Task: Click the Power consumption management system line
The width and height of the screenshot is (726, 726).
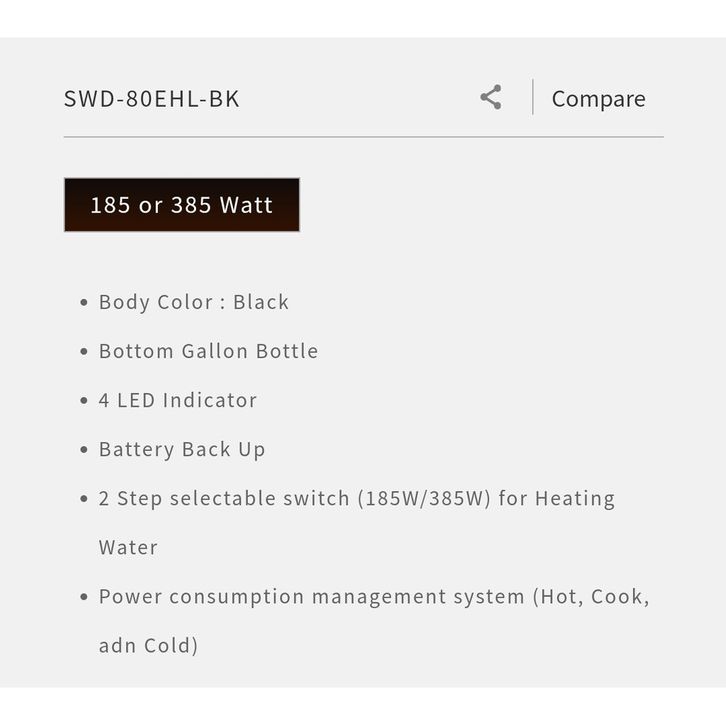Action: coord(374,596)
